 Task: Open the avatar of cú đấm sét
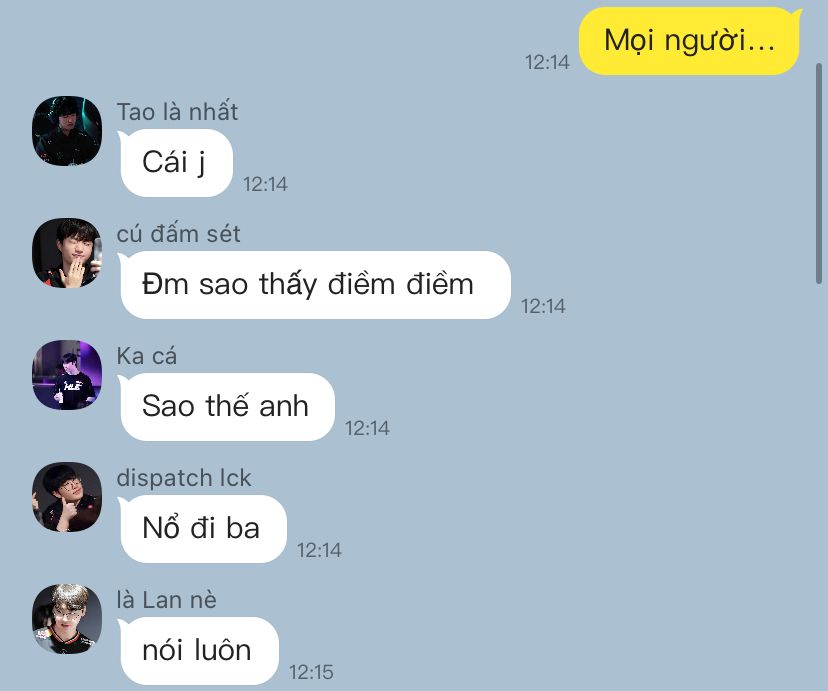[67, 253]
